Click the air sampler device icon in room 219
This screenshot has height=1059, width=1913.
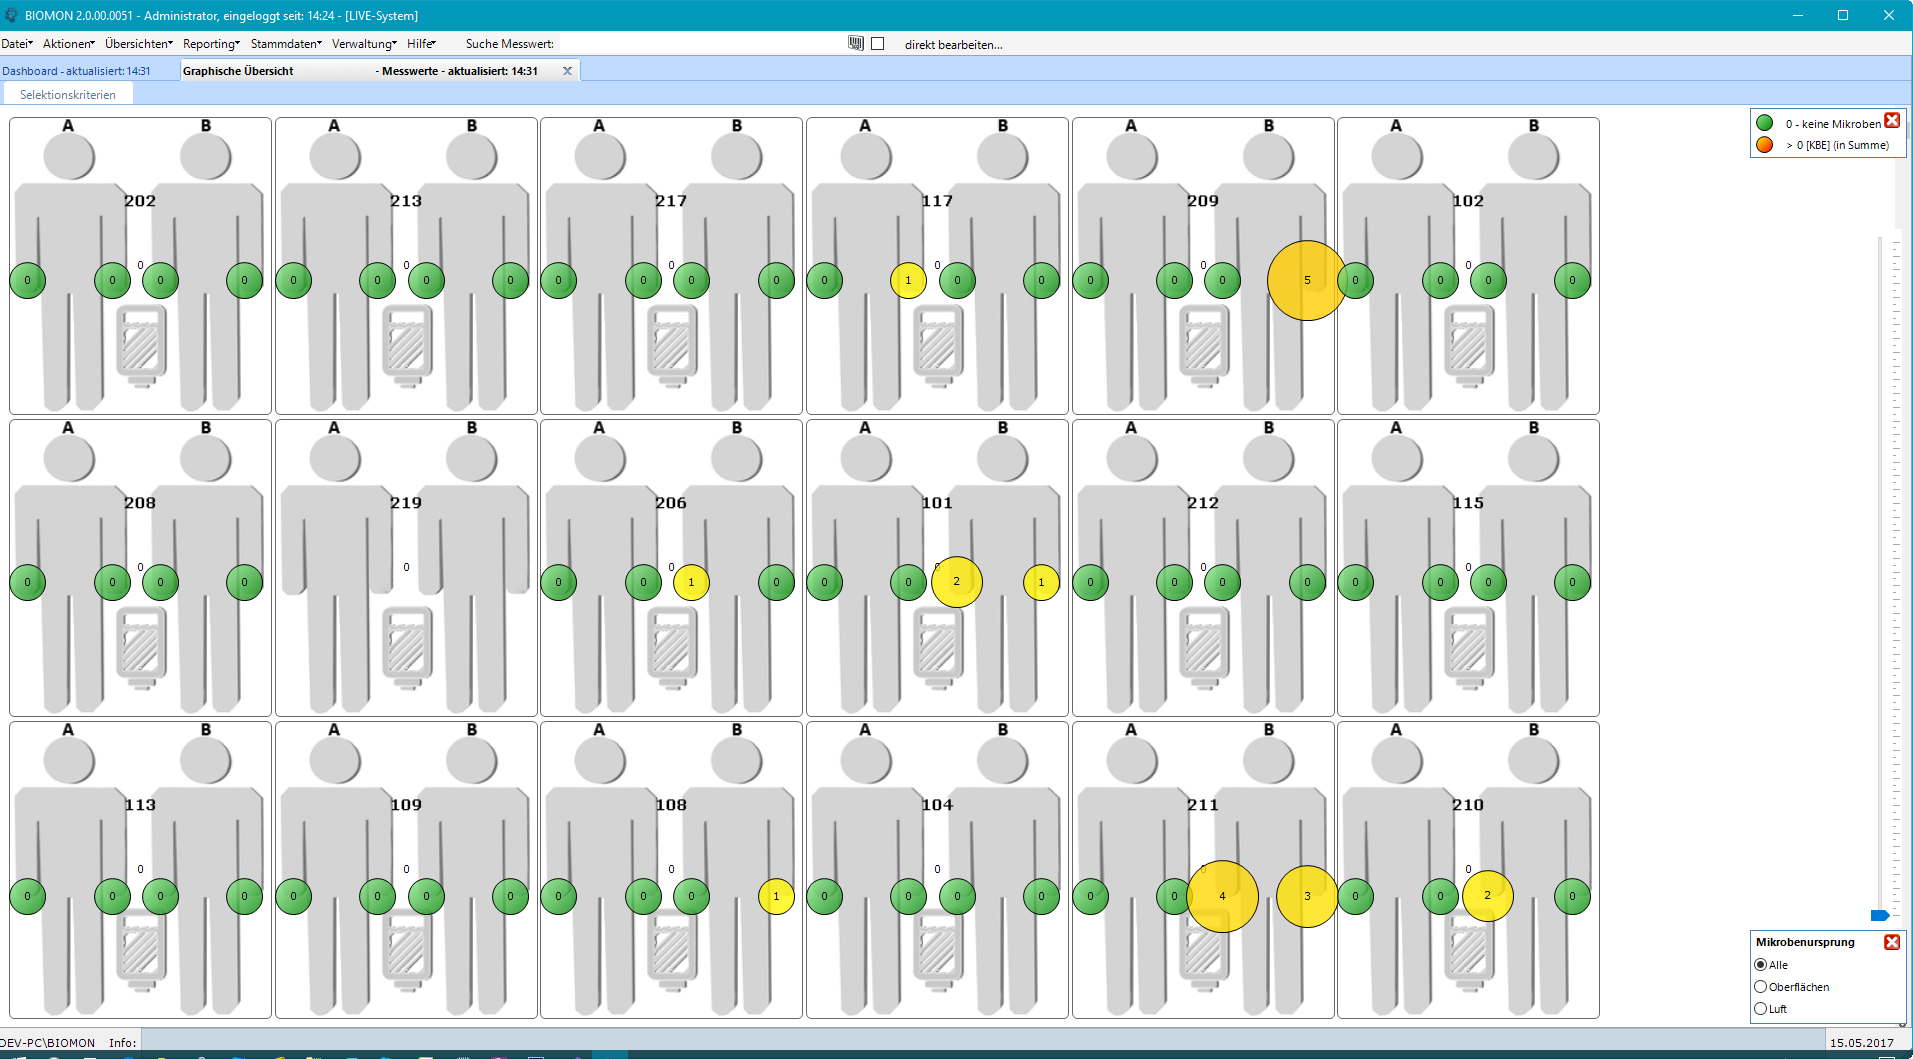tap(407, 648)
